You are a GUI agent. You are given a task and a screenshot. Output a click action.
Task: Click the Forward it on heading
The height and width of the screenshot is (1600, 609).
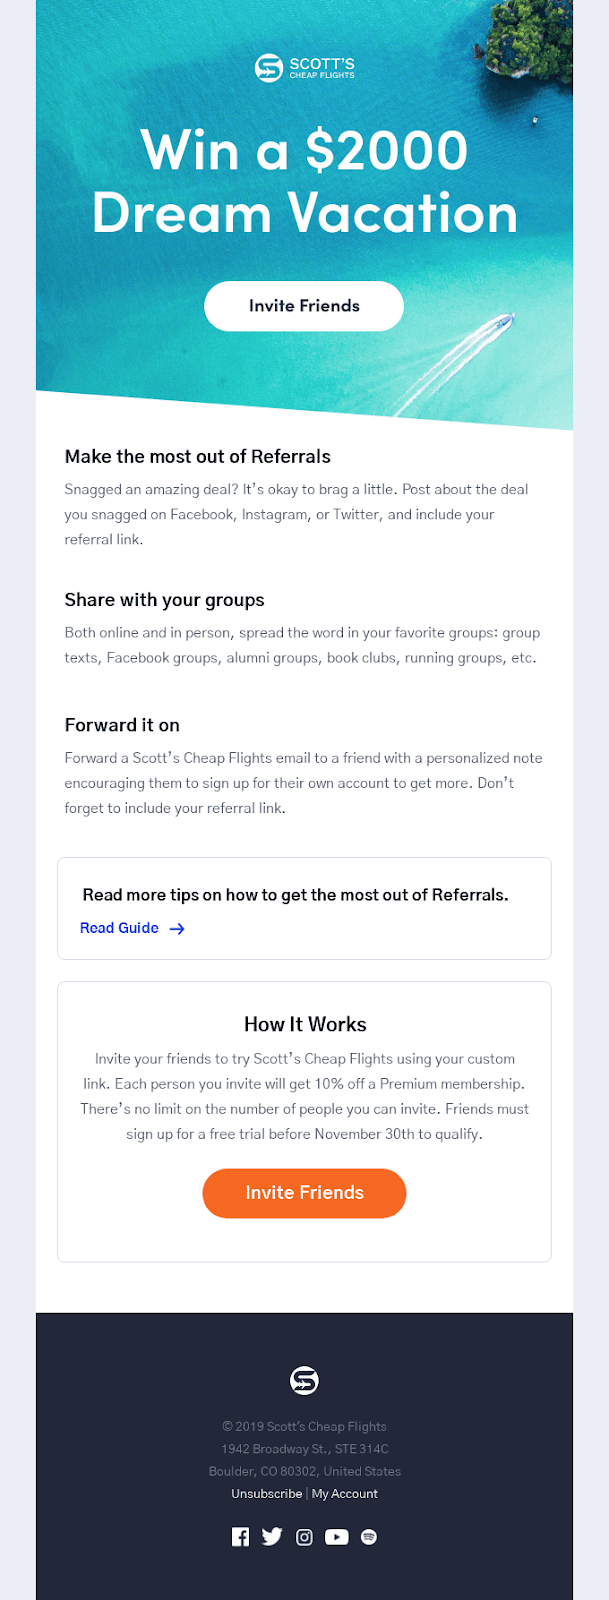[122, 725]
